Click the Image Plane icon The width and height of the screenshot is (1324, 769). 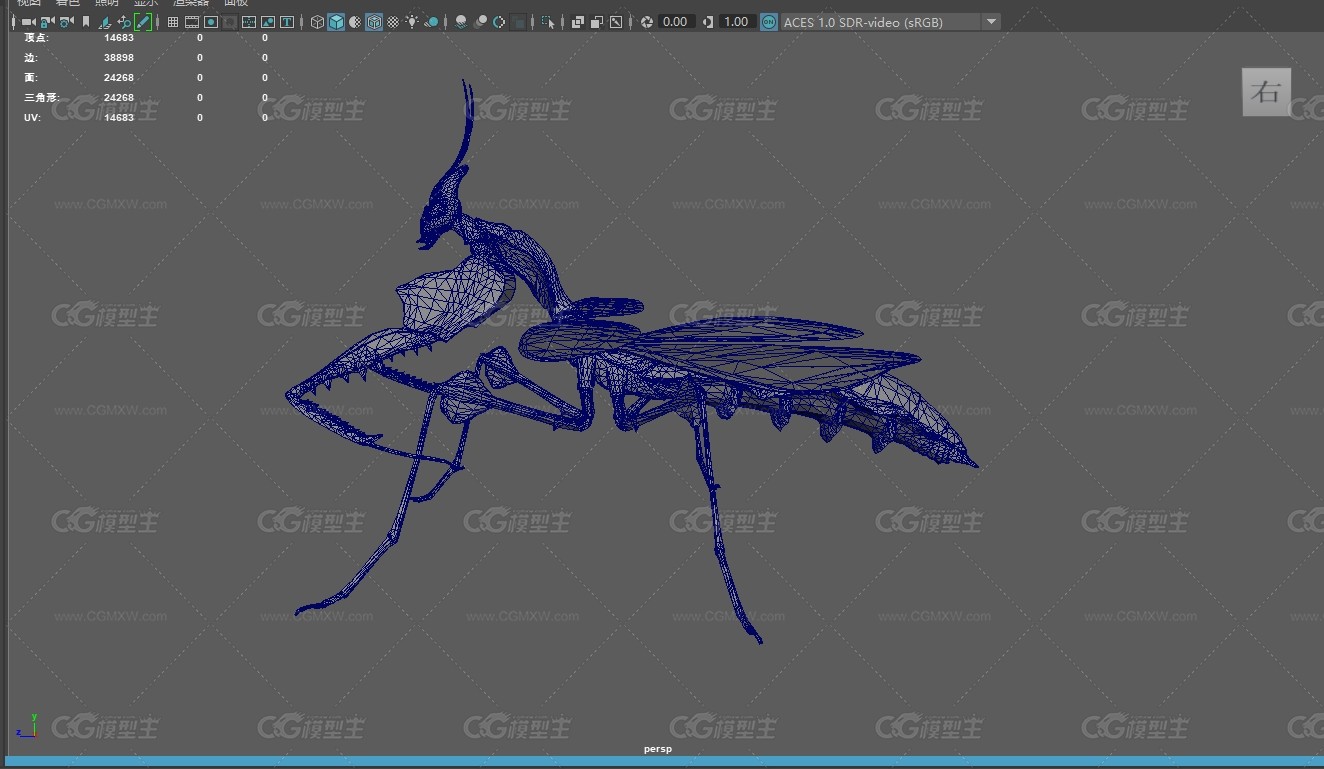click(x=105, y=21)
